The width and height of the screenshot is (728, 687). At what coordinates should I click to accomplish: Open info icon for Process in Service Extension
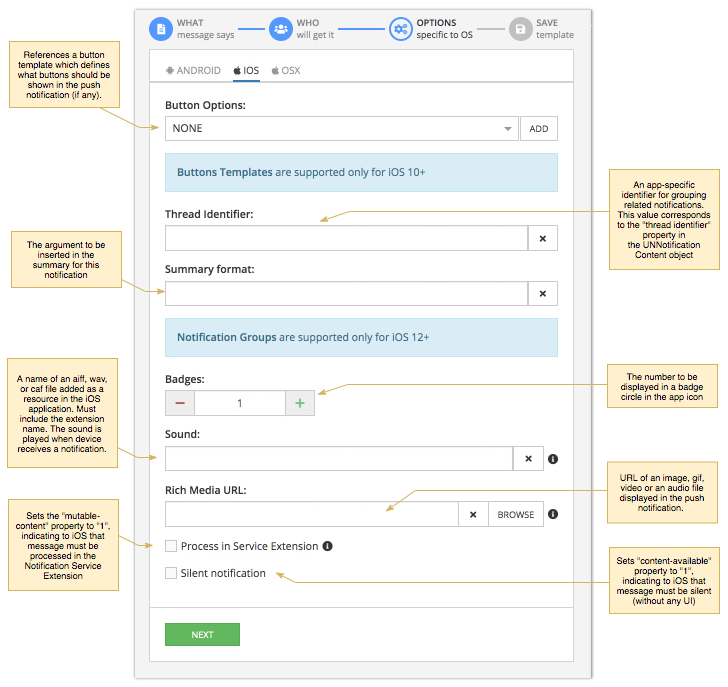point(327,546)
